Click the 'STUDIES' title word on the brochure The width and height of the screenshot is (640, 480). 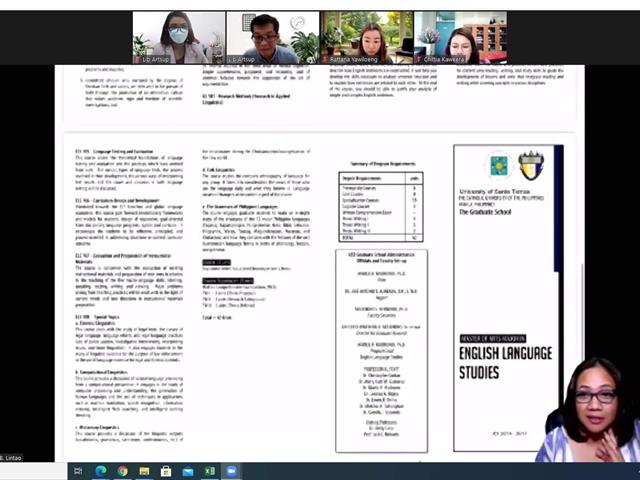(479, 373)
